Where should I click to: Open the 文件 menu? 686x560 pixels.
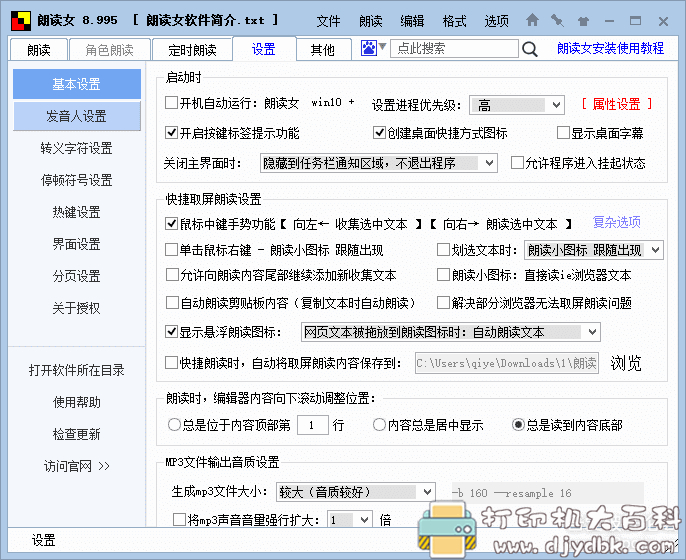pos(328,21)
